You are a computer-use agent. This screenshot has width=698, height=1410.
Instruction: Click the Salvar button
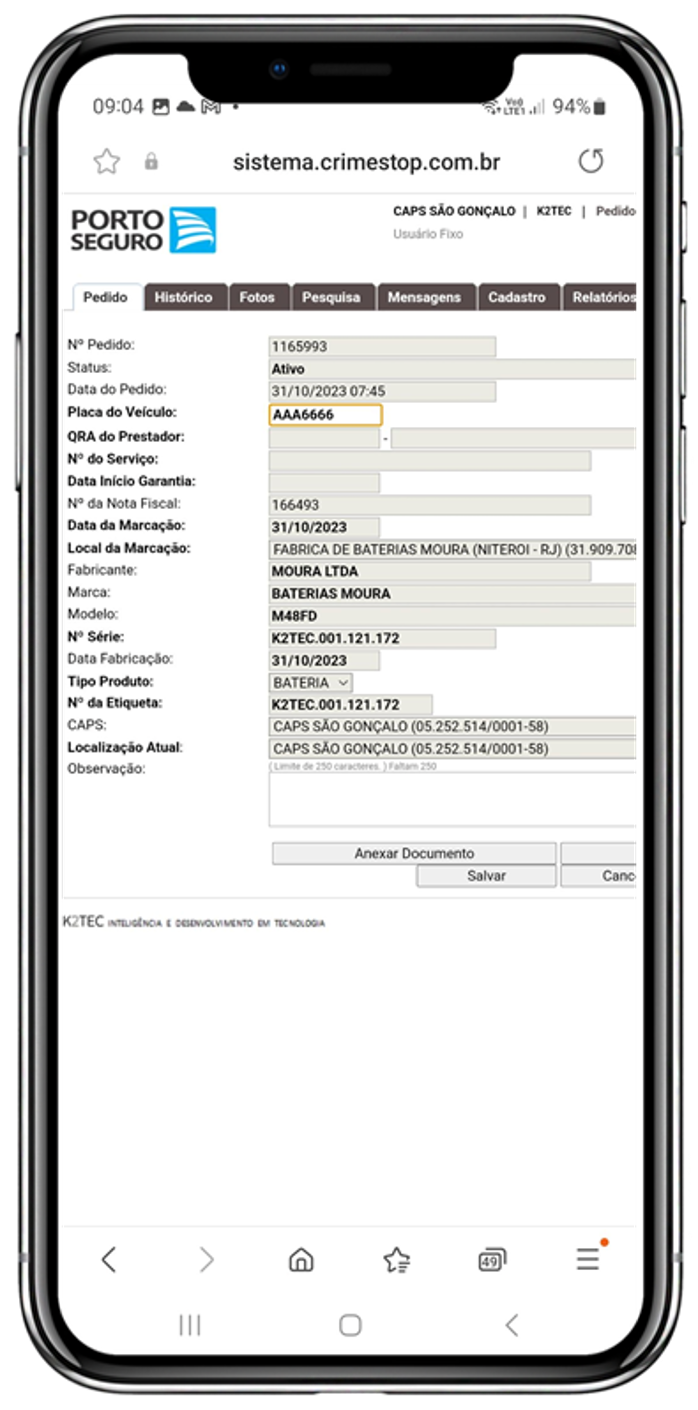(x=486, y=875)
